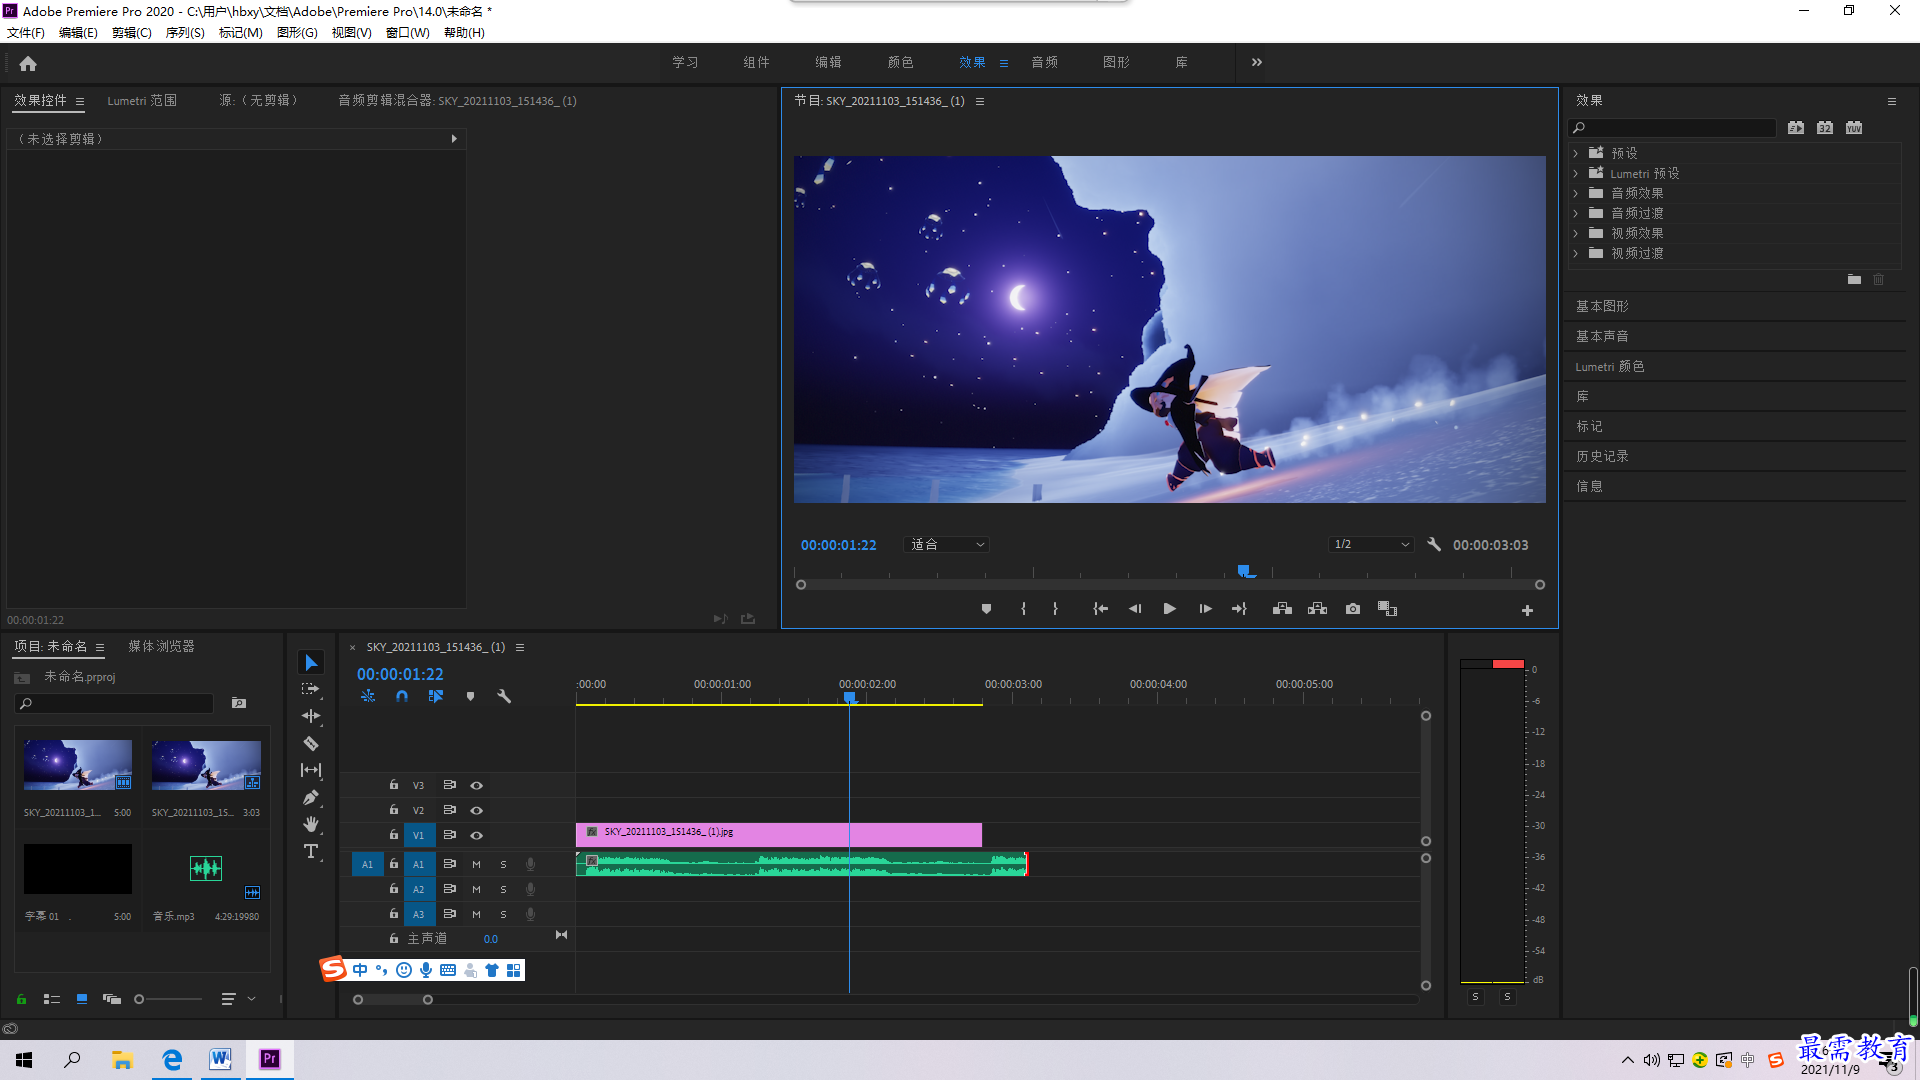Expand the 视频过渡 folder

point(1576,253)
